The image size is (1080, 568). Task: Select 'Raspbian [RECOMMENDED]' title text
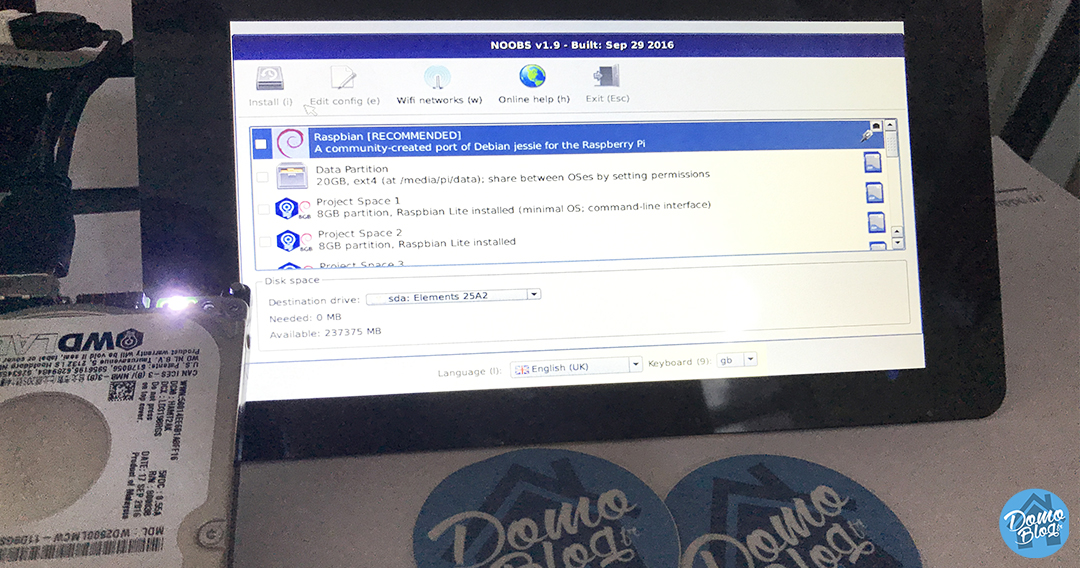[x=387, y=136]
